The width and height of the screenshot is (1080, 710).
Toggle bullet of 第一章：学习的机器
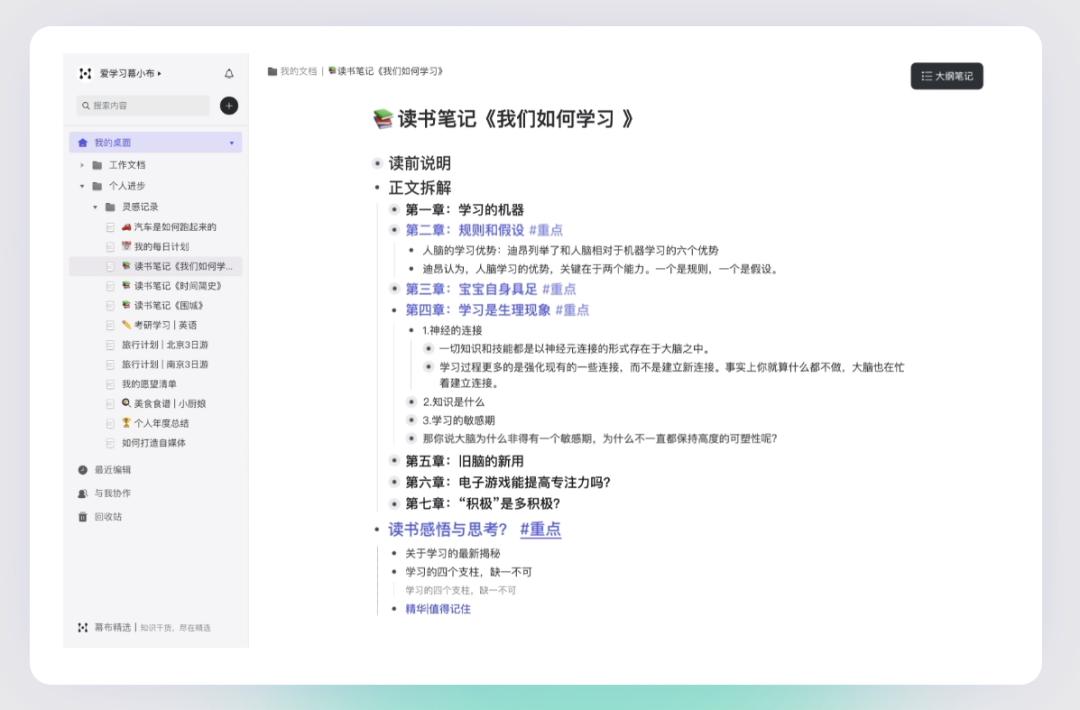(x=395, y=210)
